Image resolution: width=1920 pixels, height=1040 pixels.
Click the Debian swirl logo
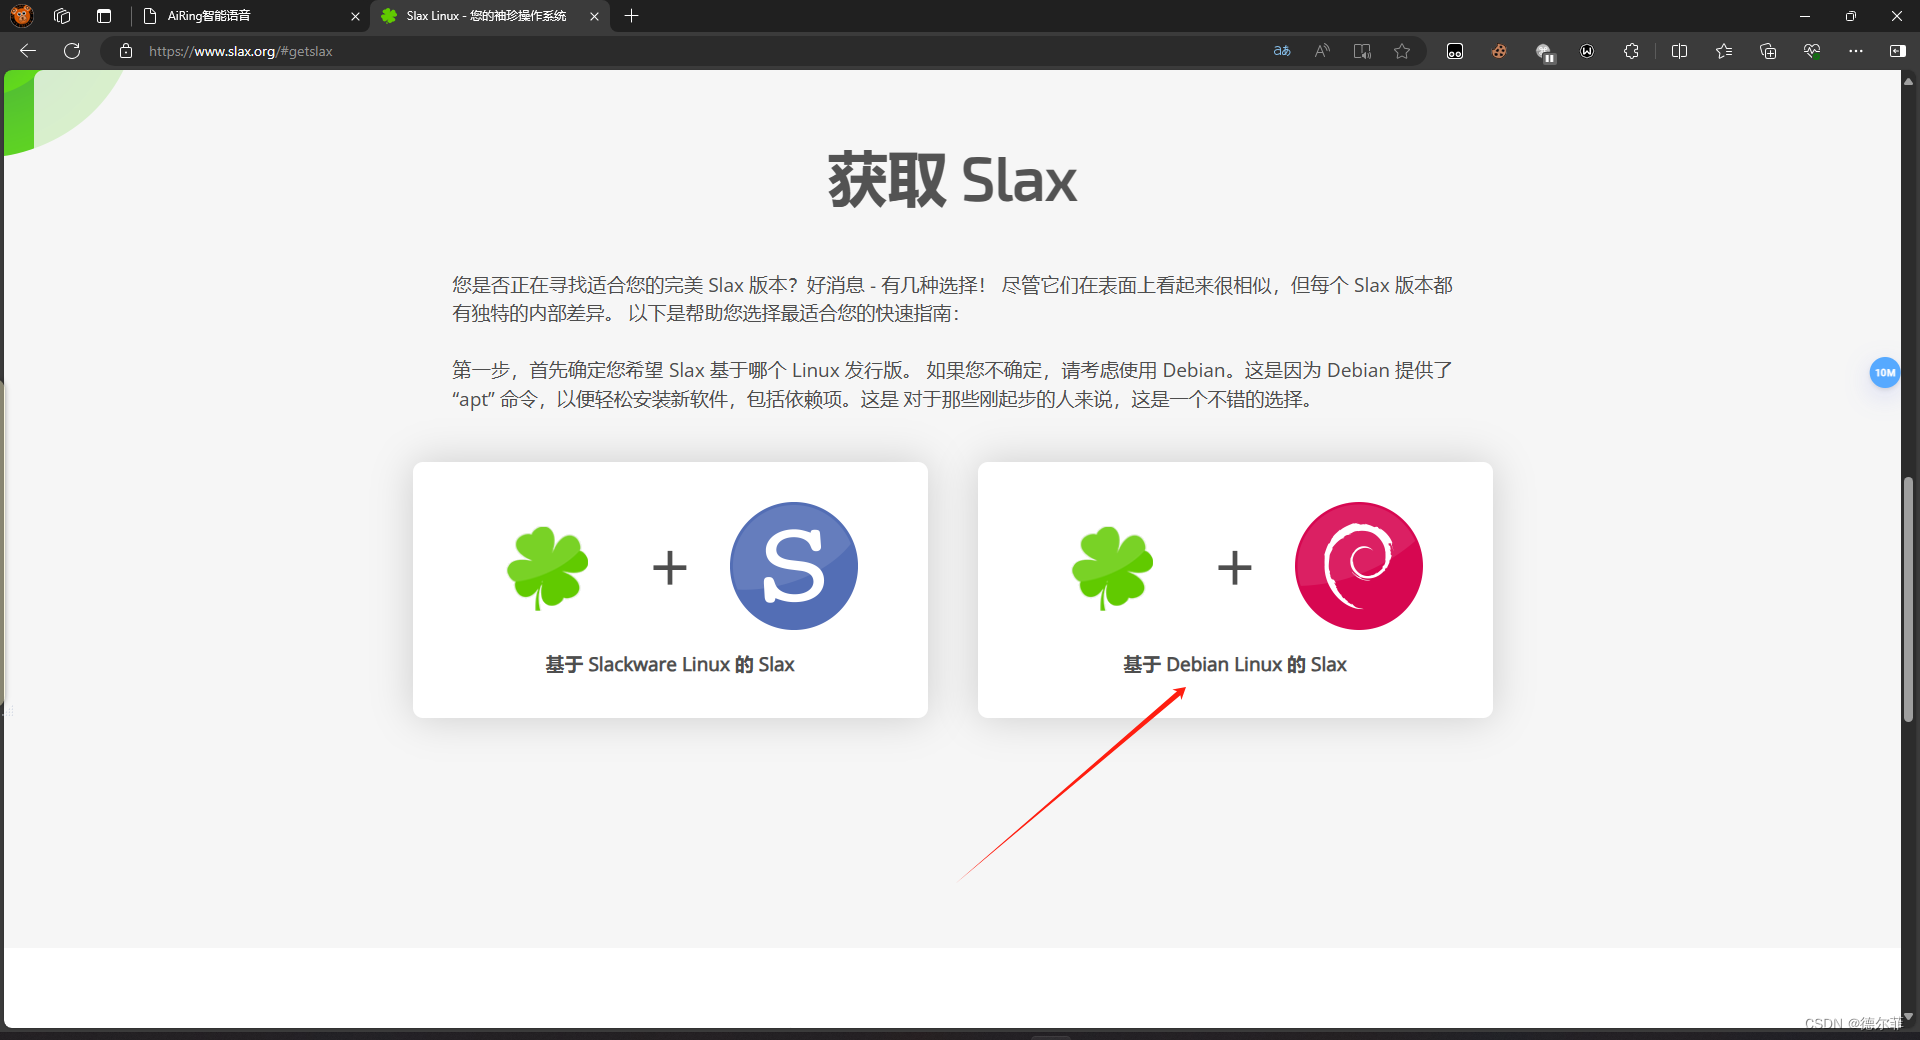tap(1359, 566)
